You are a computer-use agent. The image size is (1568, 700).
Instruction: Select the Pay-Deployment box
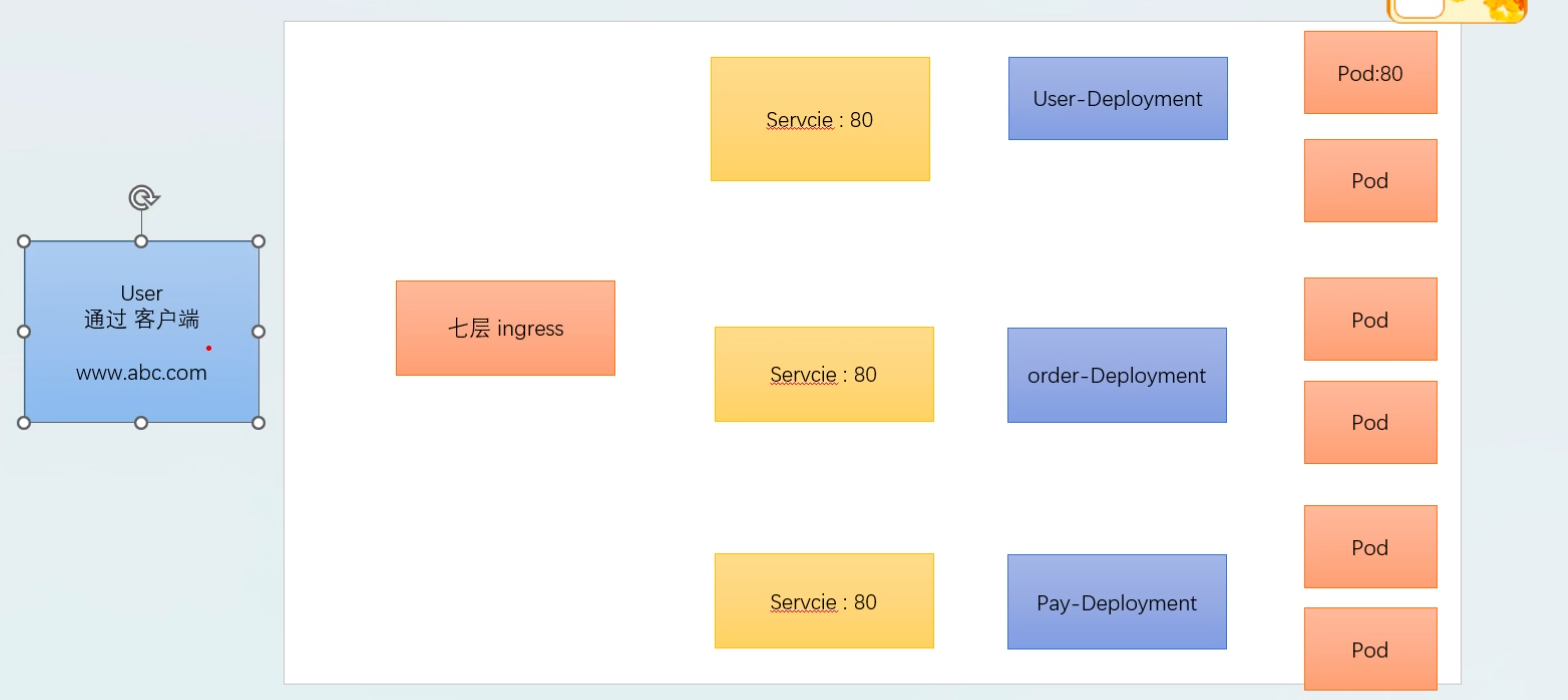1116,602
